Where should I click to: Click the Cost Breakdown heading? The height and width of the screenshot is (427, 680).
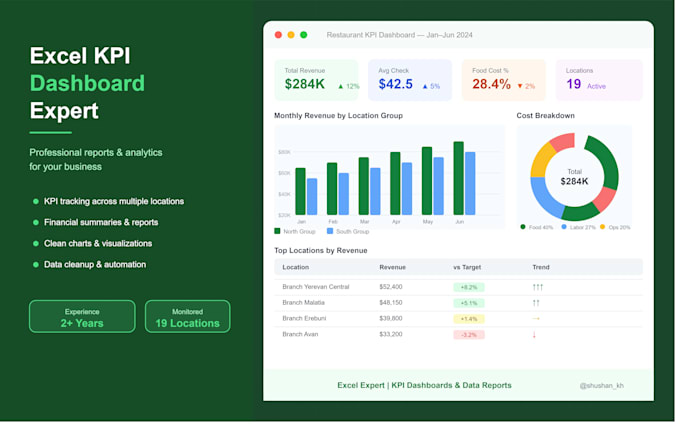pyautogui.click(x=546, y=116)
